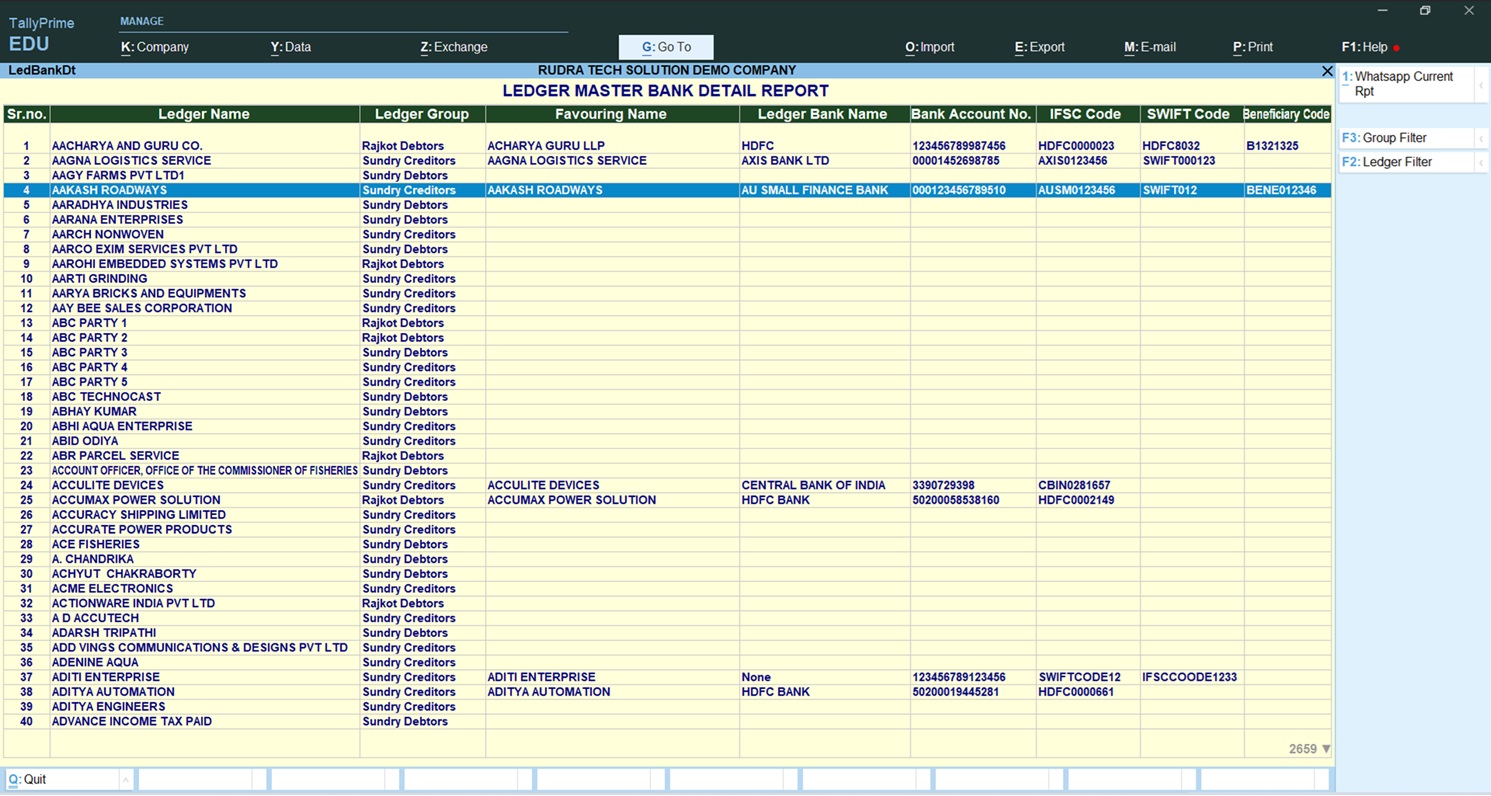1491x796 pixels.
Task: Open the Export menu
Action: [1040, 47]
